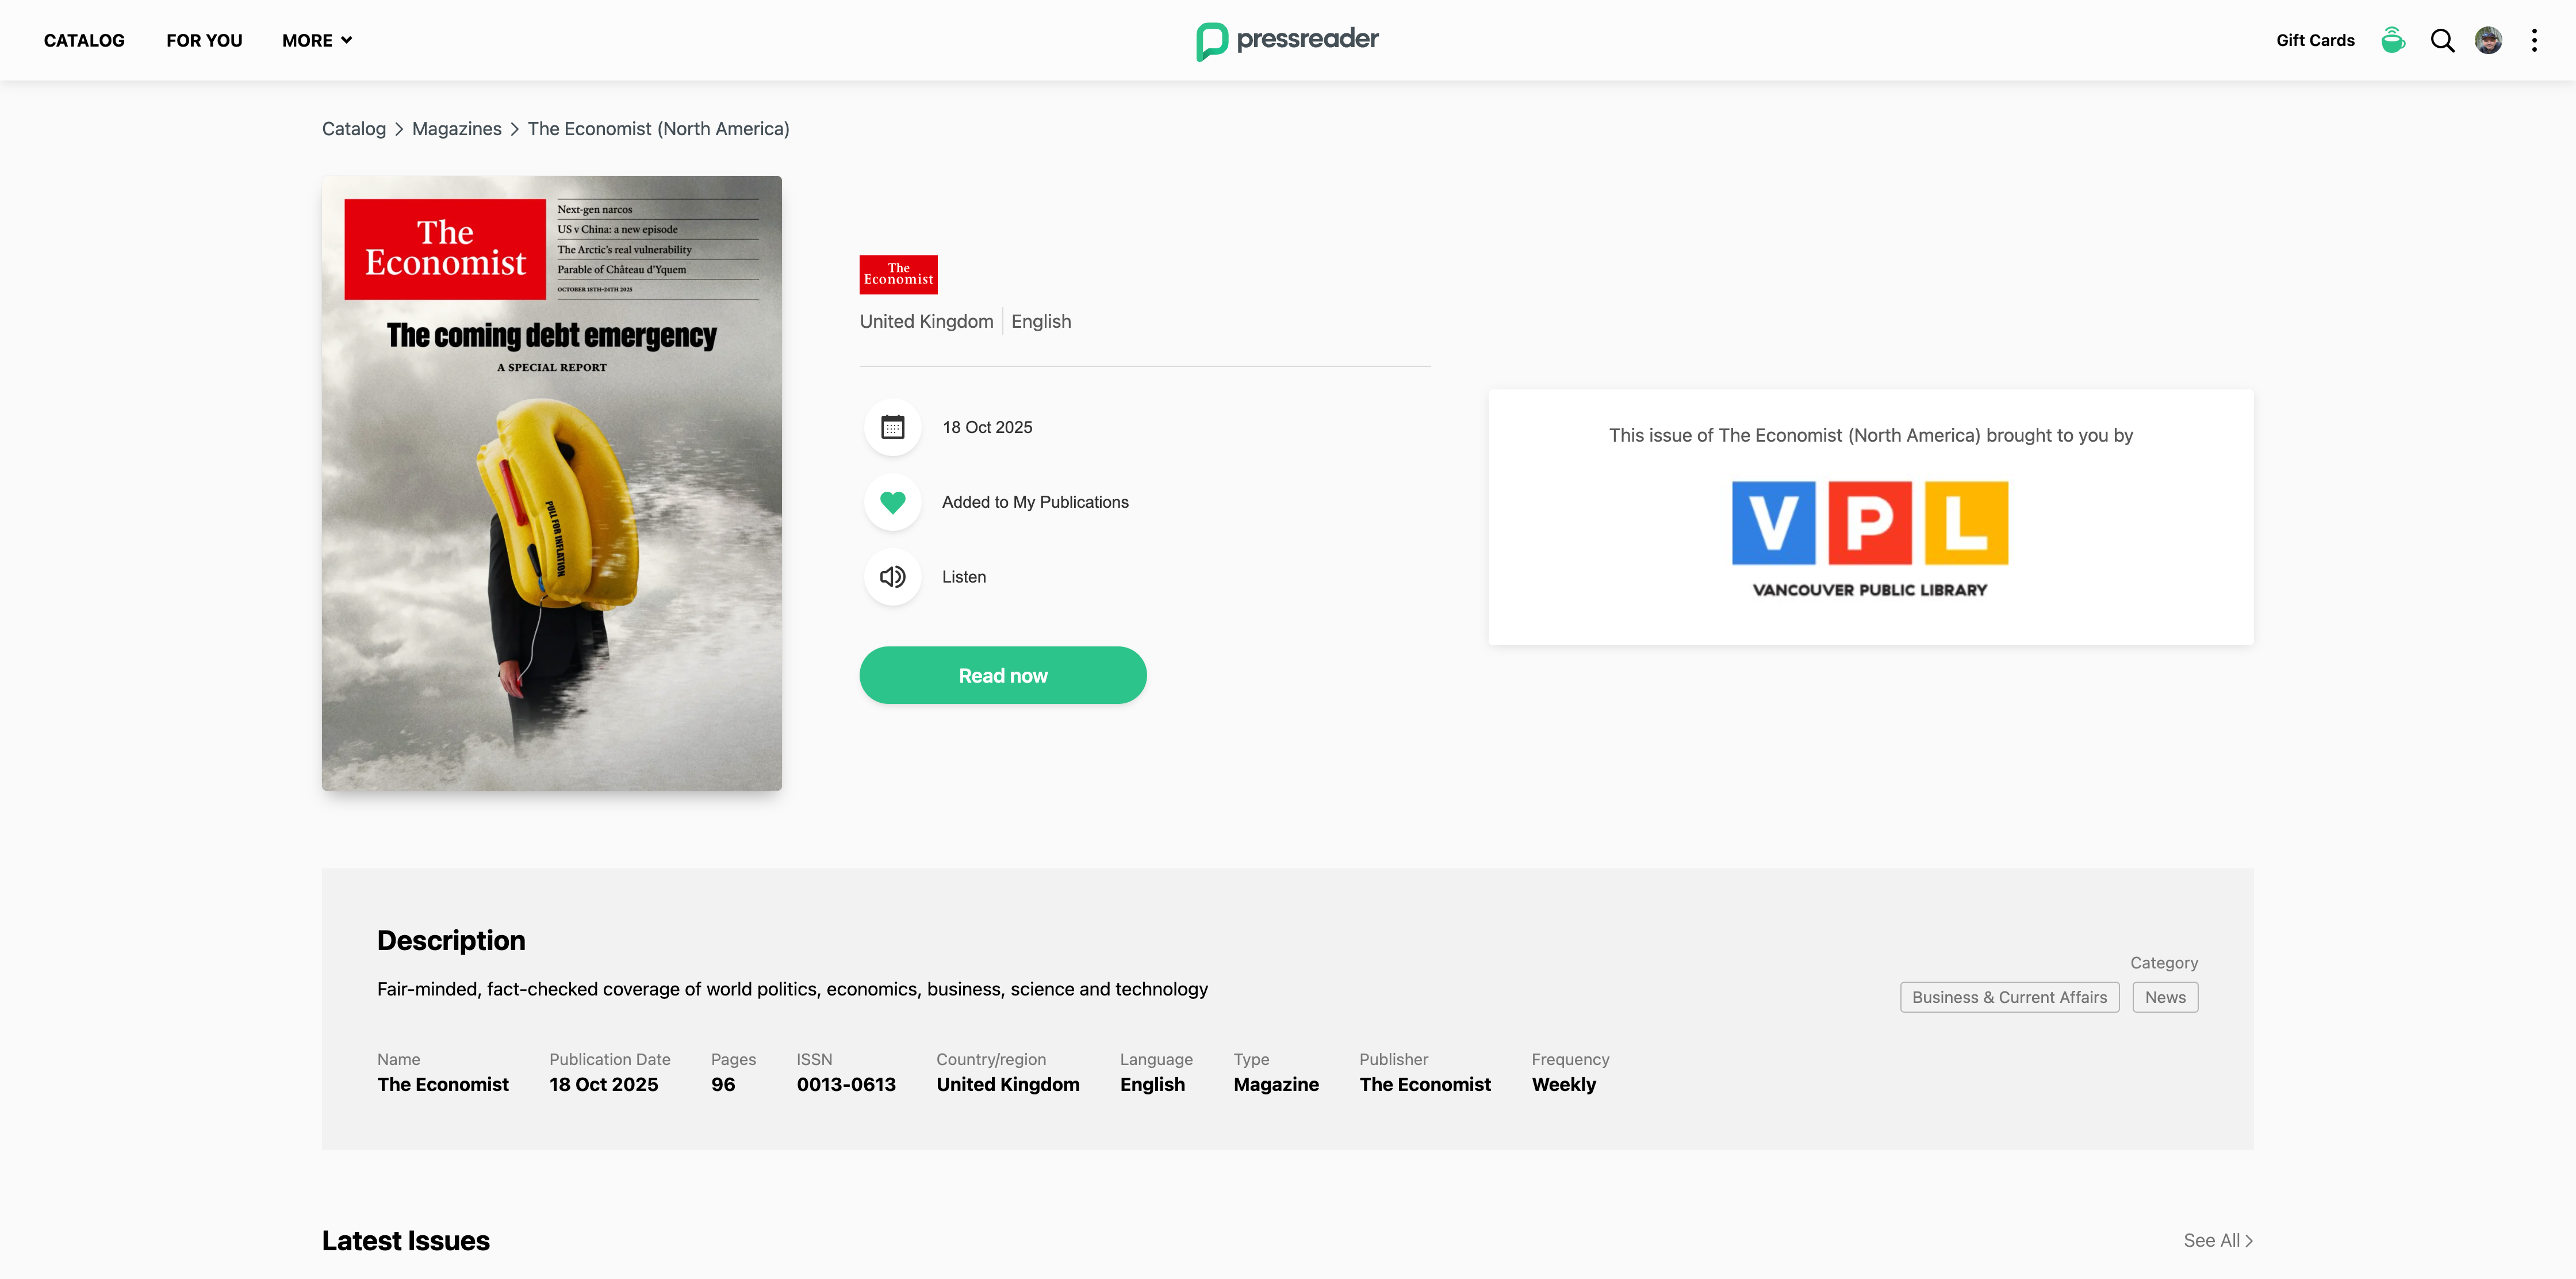This screenshot has height=1279, width=2576.
Task: Open the CATALOG menu item
Action: (x=84, y=40)
